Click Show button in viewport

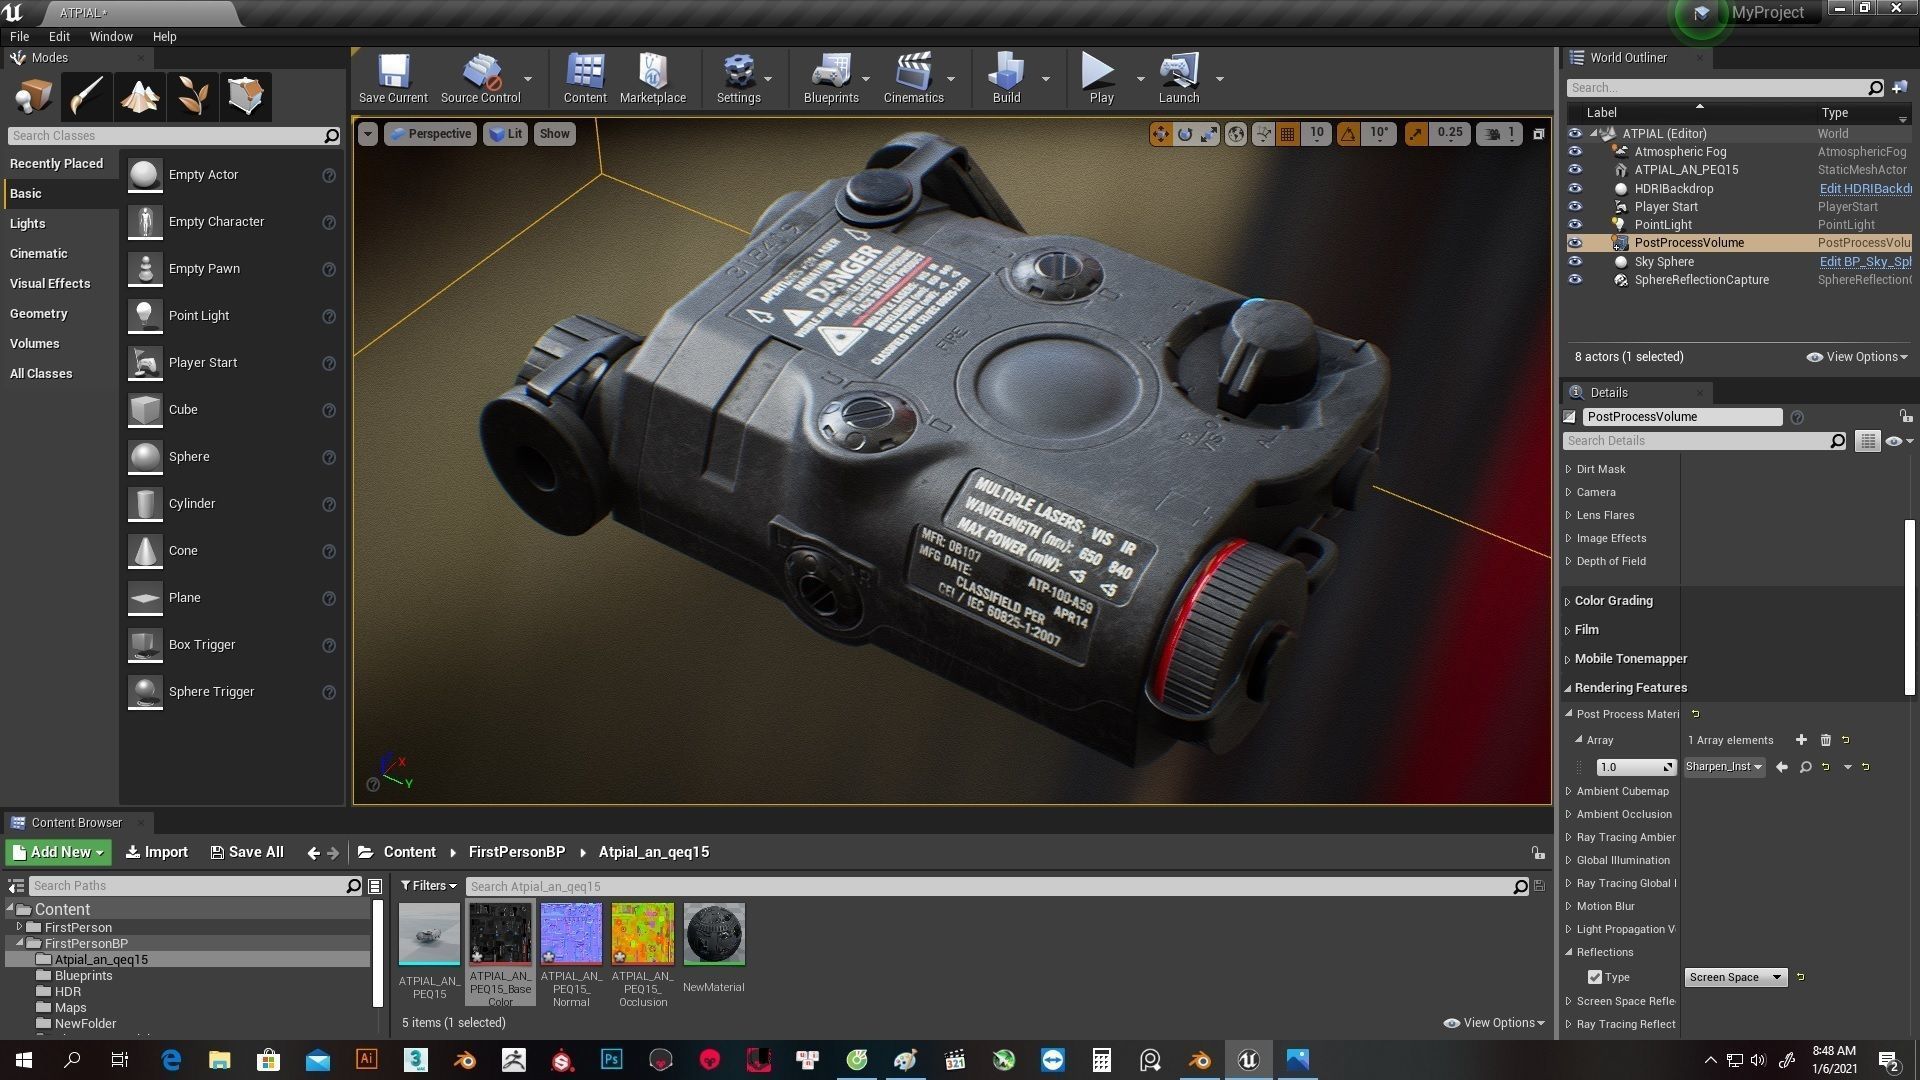click(554, 134)
